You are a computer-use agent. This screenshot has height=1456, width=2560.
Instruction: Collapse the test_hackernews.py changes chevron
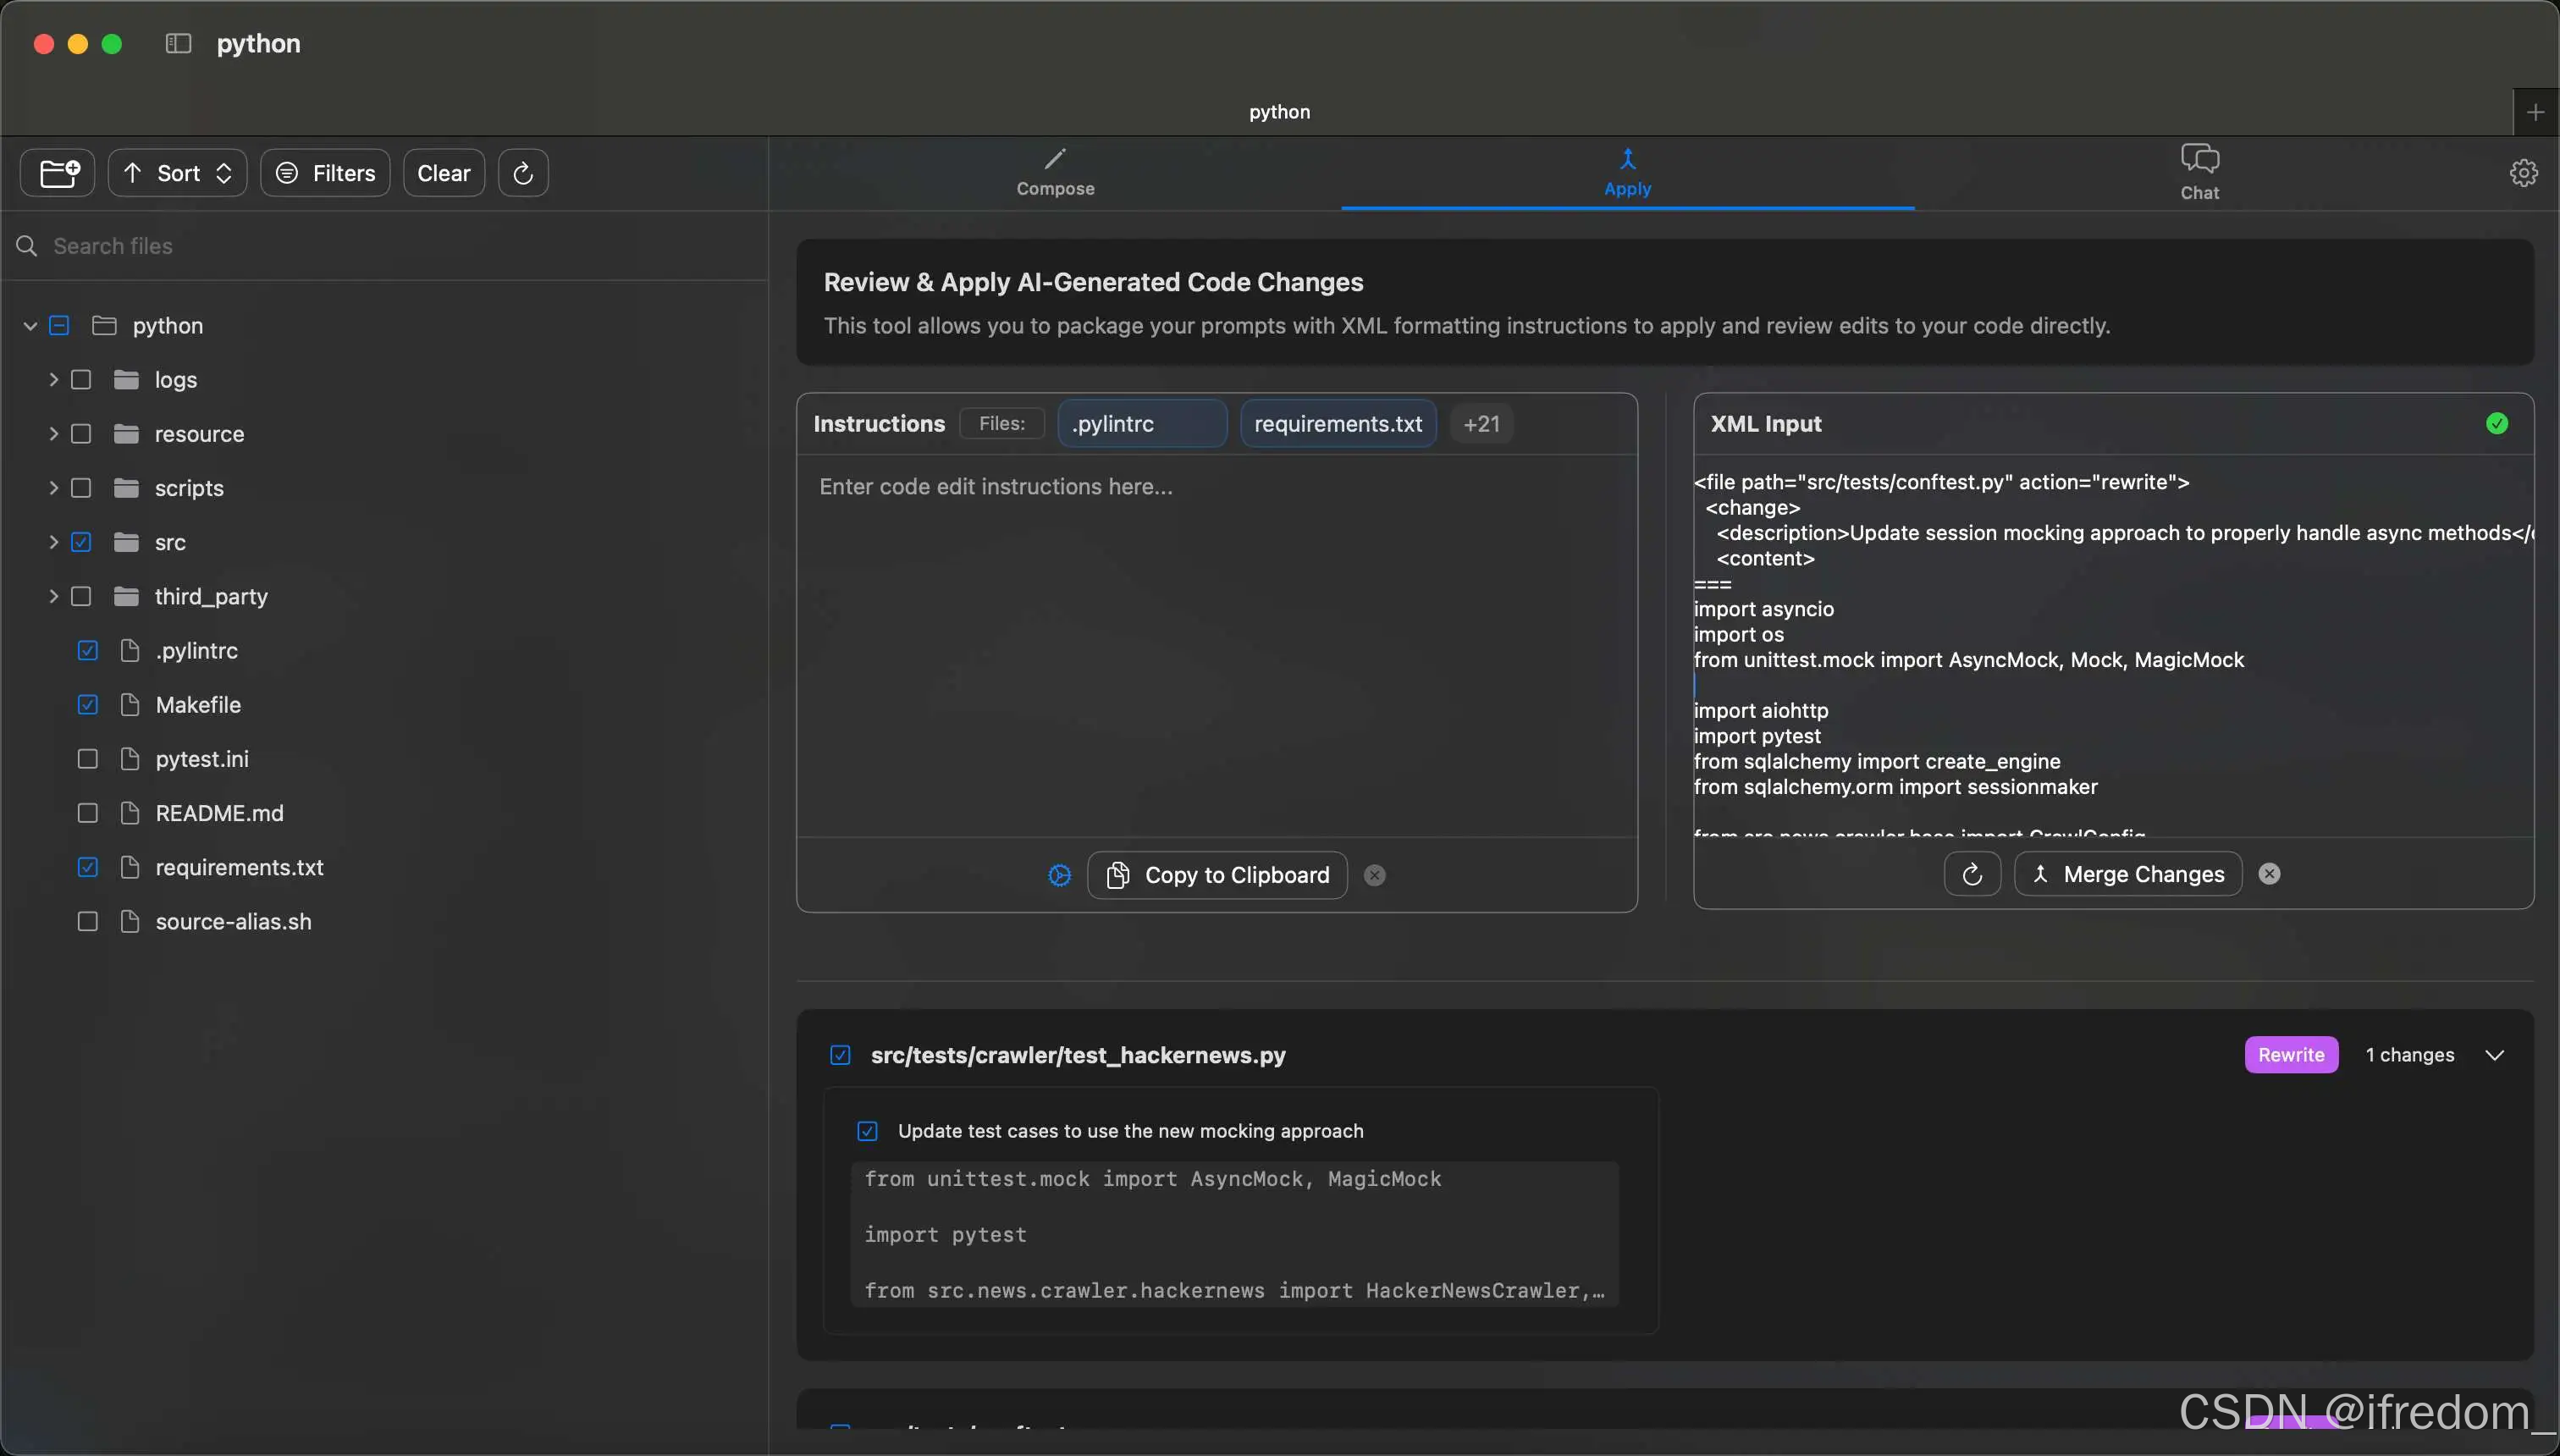[2494, 1055]
